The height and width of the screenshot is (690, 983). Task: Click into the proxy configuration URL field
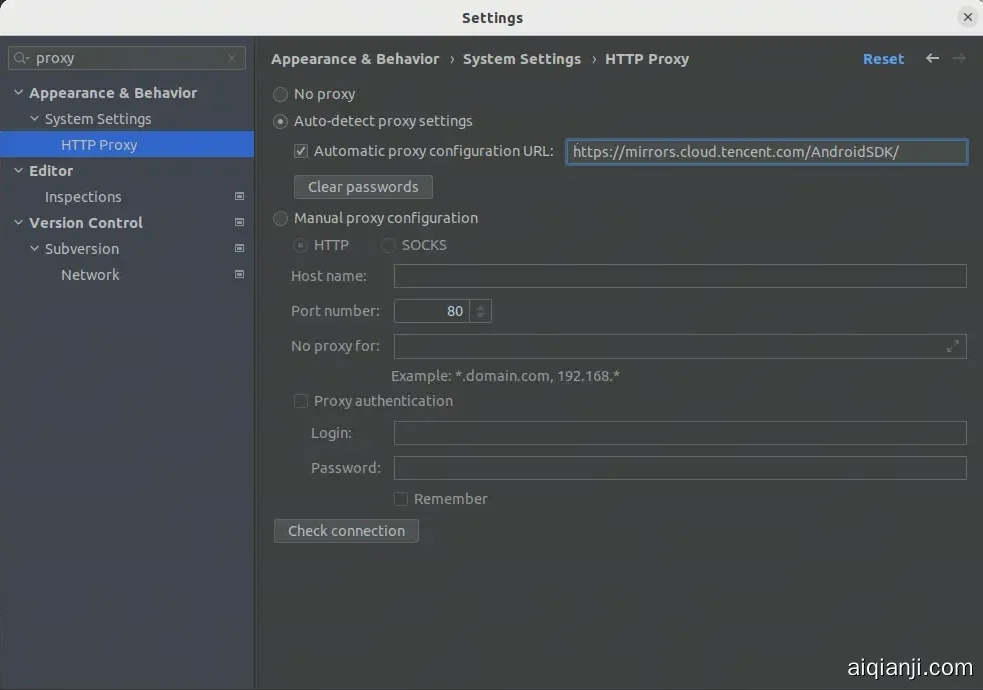click(x=766, y=152)
